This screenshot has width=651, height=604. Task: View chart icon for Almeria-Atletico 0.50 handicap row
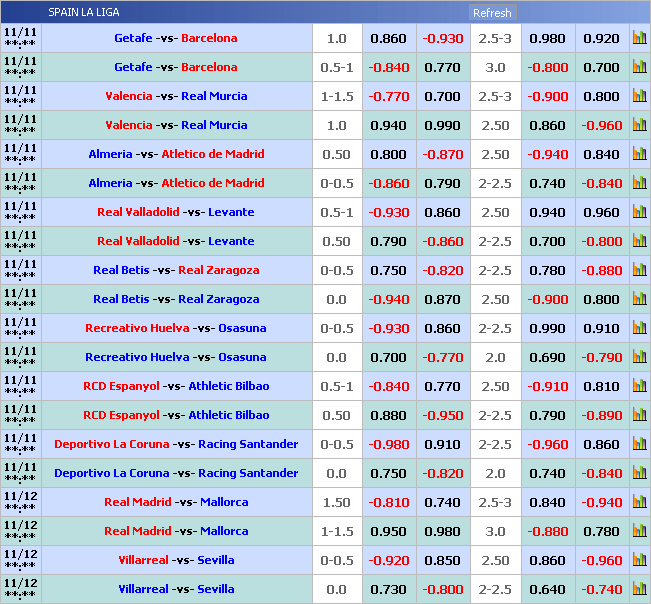coord(639,154)
